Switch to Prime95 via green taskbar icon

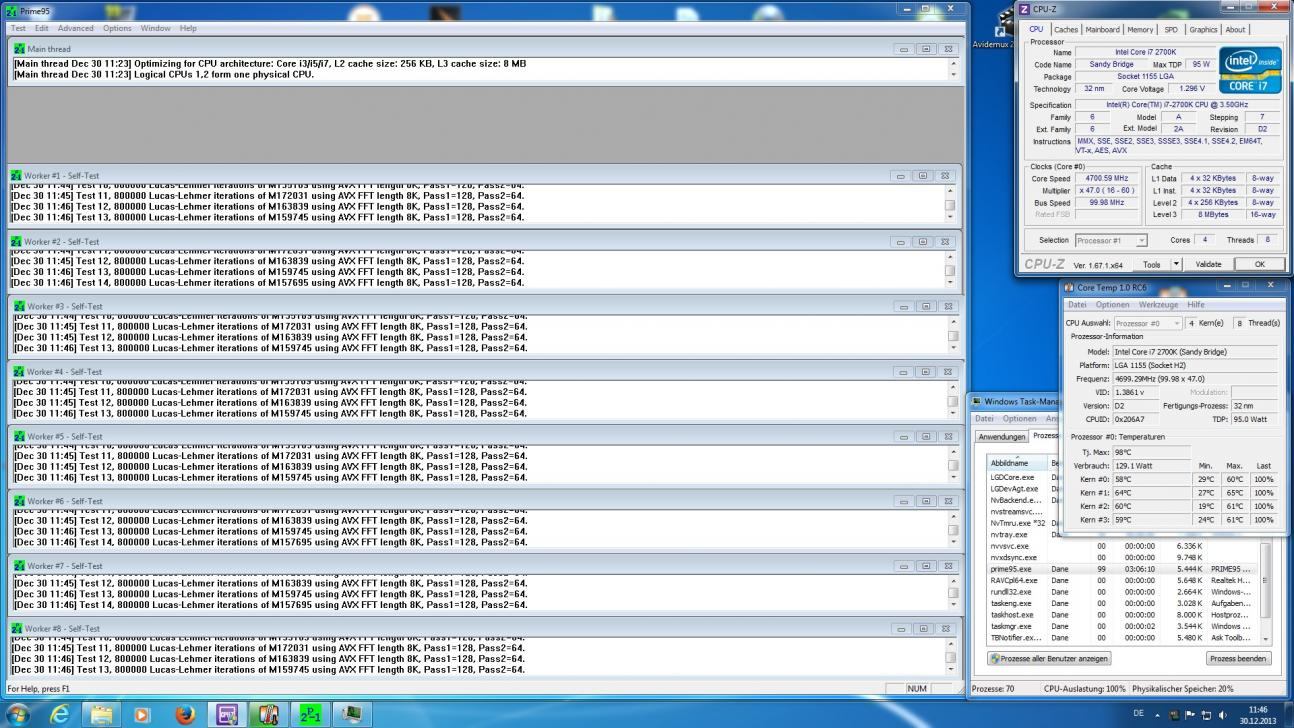310,714
